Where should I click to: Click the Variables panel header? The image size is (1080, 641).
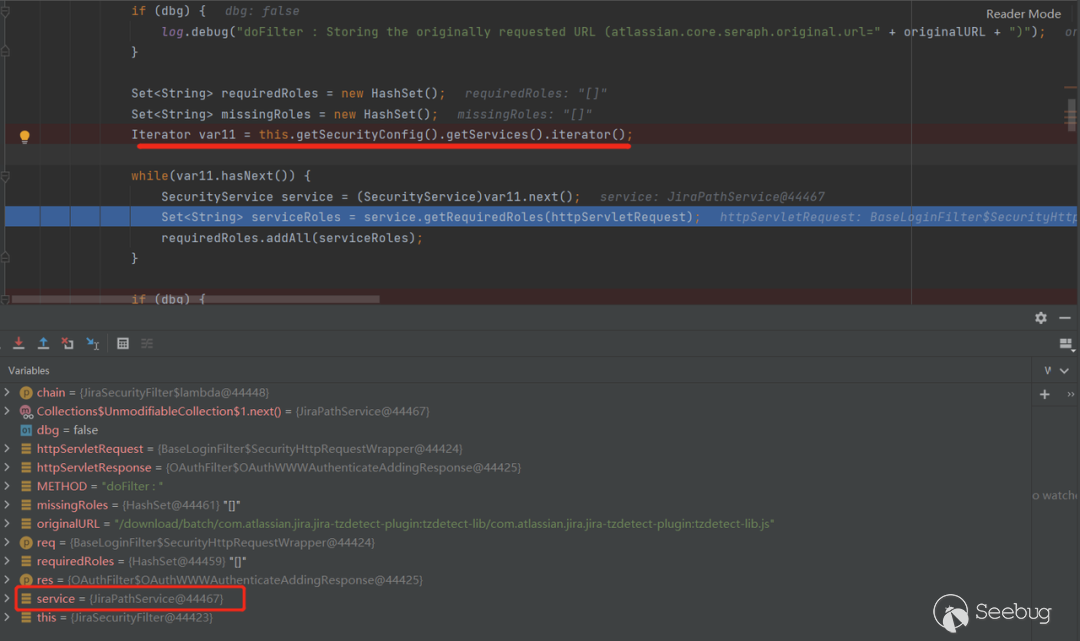click(29, 370)
